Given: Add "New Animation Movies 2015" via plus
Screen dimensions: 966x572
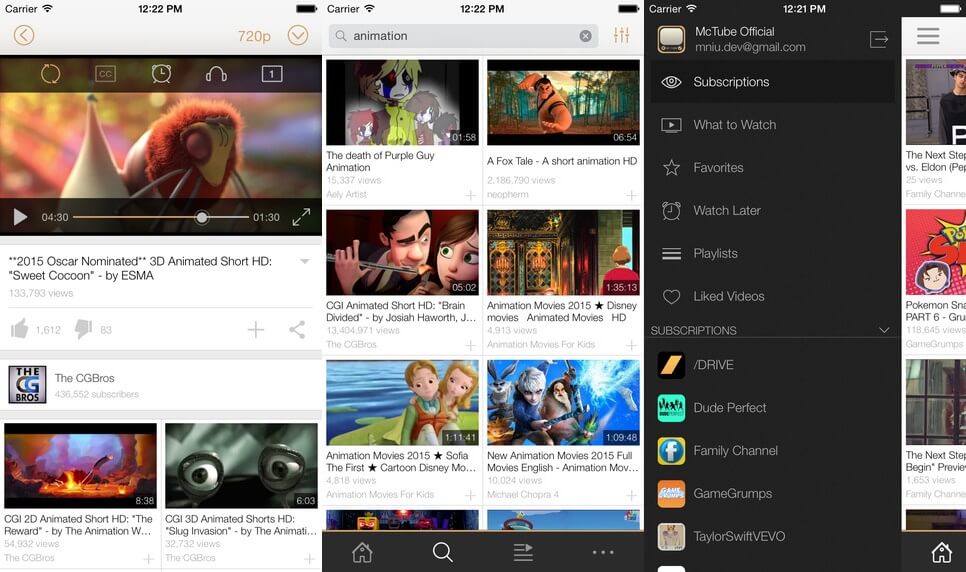Looking at the screenshot, I should (x=631, y=495).
